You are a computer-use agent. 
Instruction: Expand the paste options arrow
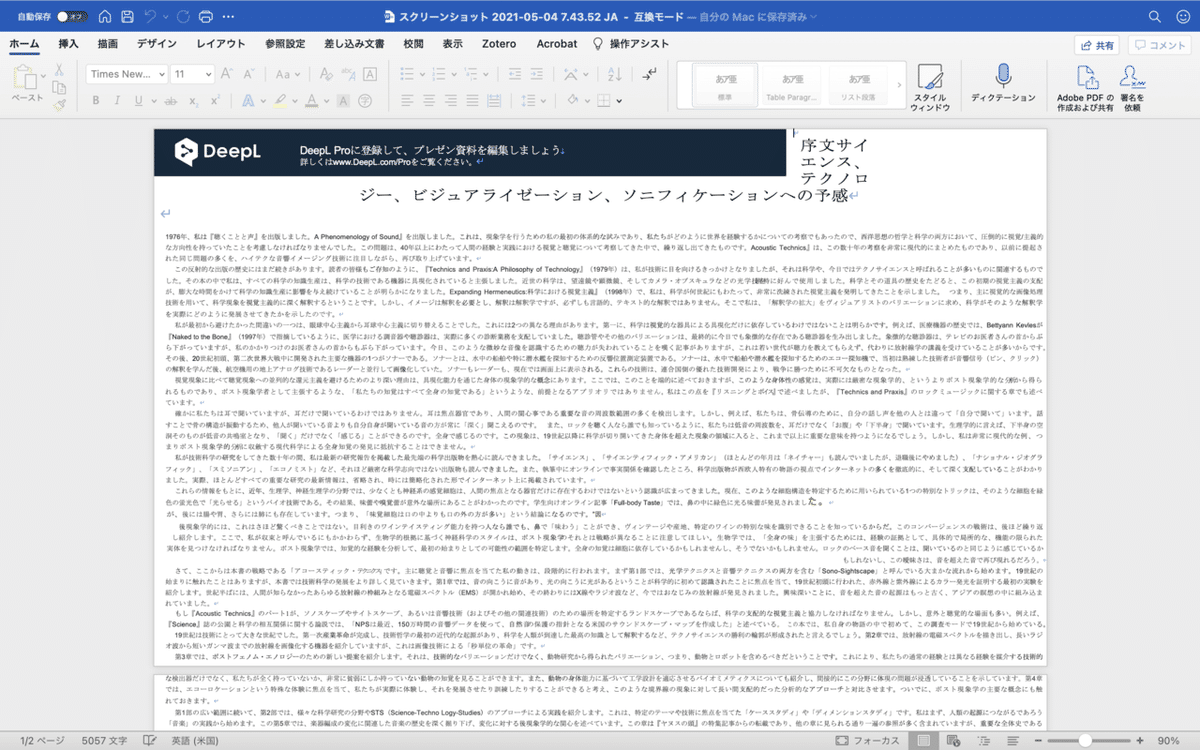tap(44, 75)
